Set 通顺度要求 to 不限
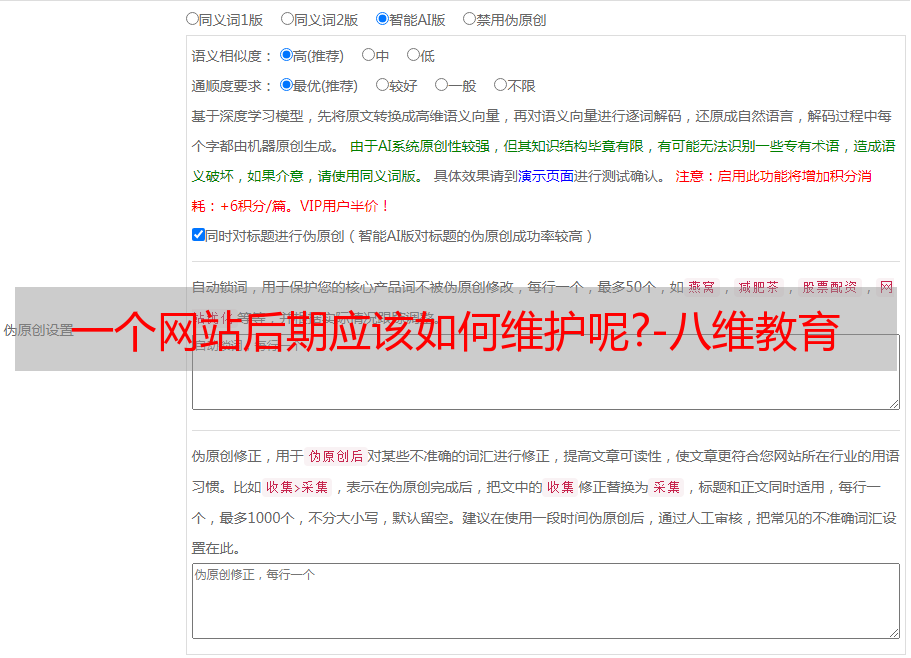The width and height of the screenshot is (911, 658). pos(500,85)
